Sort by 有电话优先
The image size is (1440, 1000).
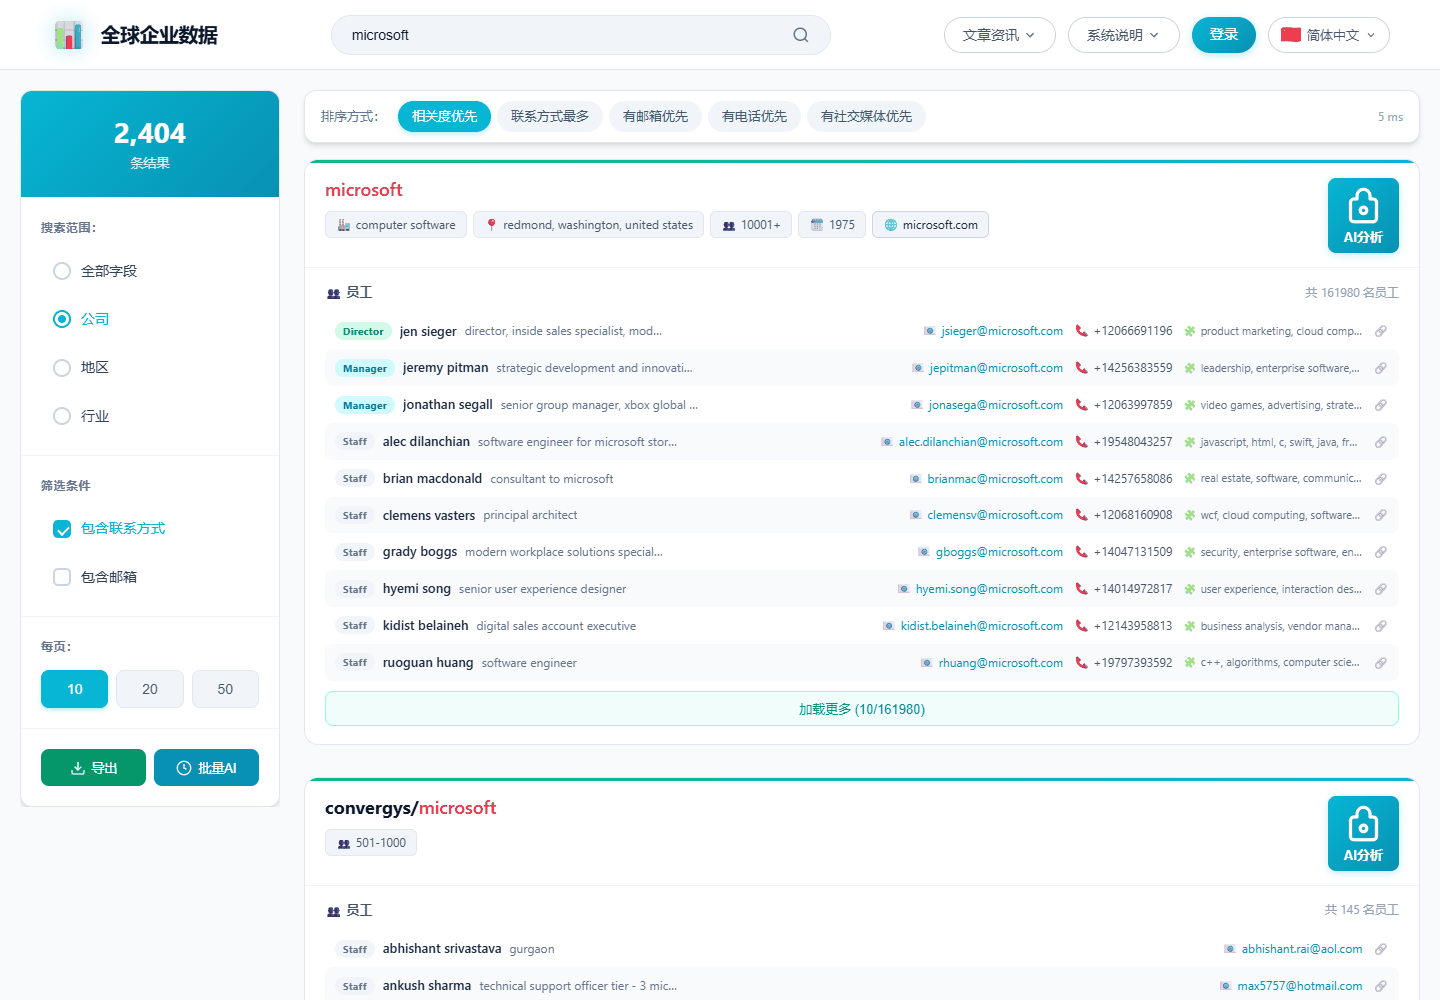755,116
